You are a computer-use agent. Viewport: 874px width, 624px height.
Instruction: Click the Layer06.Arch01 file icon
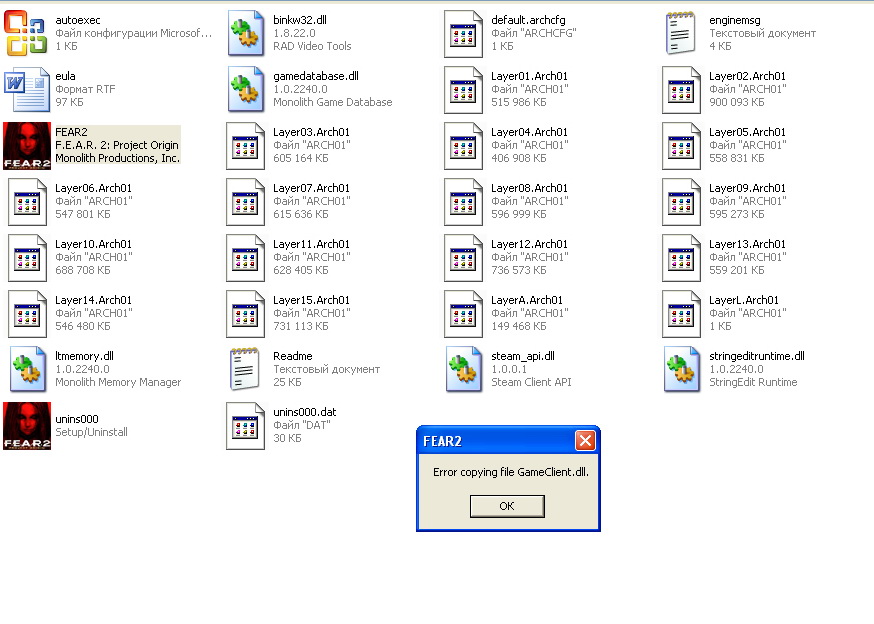tap(27, 202)
